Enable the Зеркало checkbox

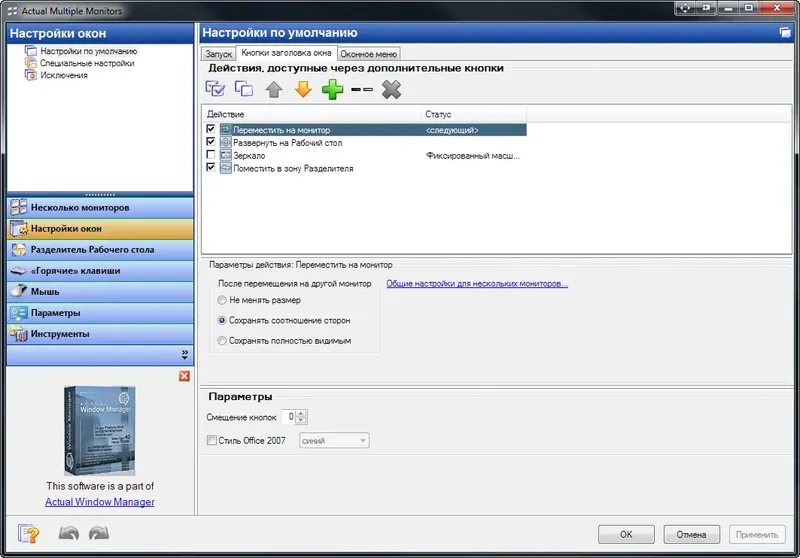point(211,154)
